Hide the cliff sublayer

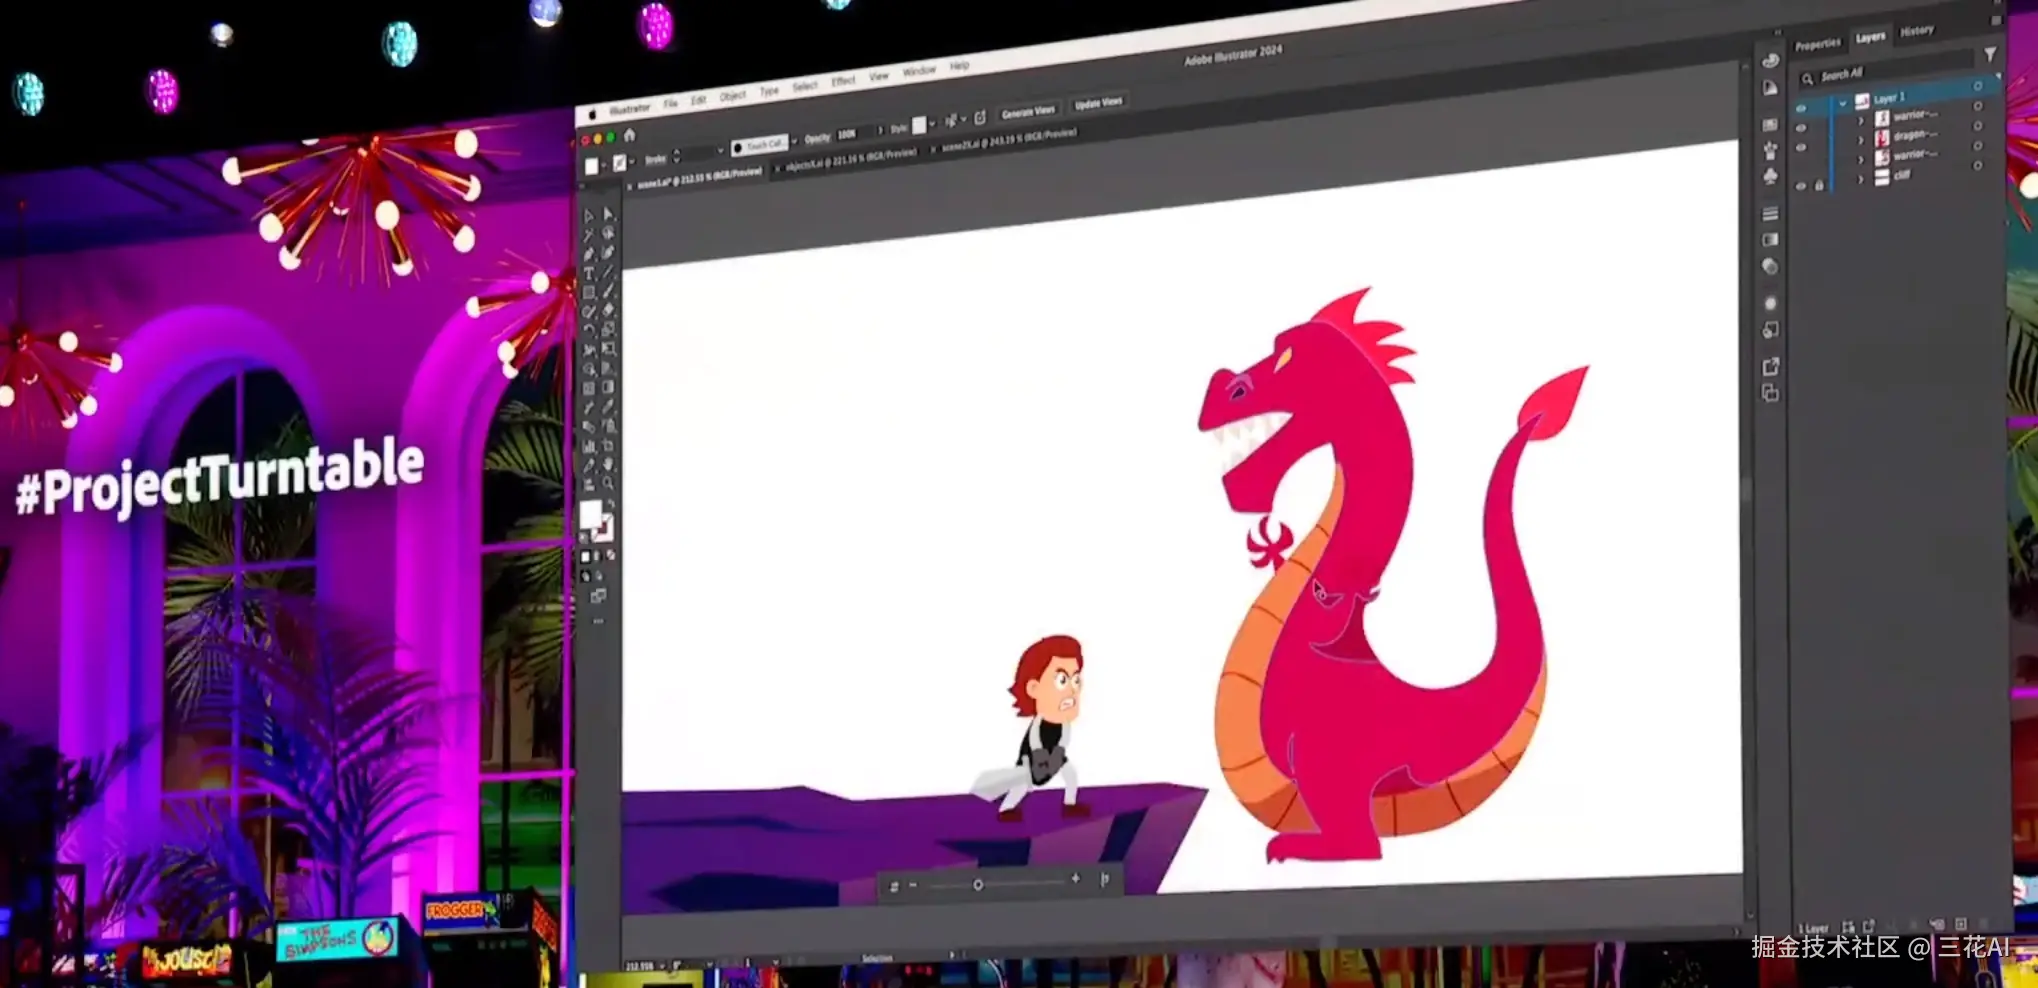click(1801, 186)
